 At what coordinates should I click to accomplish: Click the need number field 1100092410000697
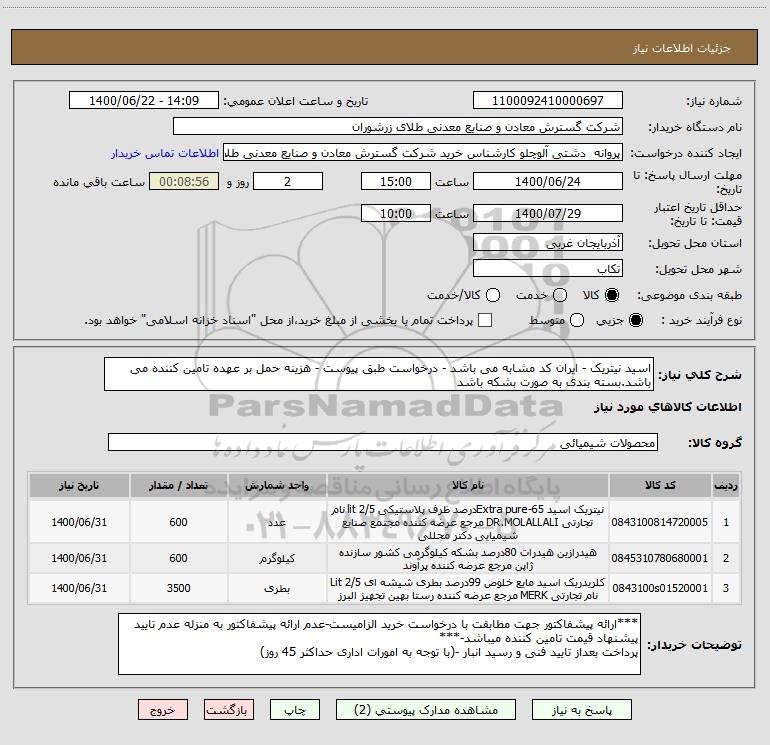548,101
